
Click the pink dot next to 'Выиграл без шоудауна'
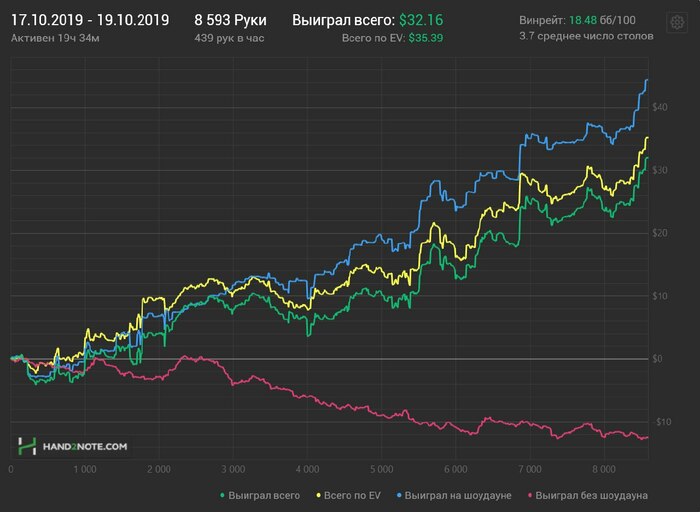point(530,495)
